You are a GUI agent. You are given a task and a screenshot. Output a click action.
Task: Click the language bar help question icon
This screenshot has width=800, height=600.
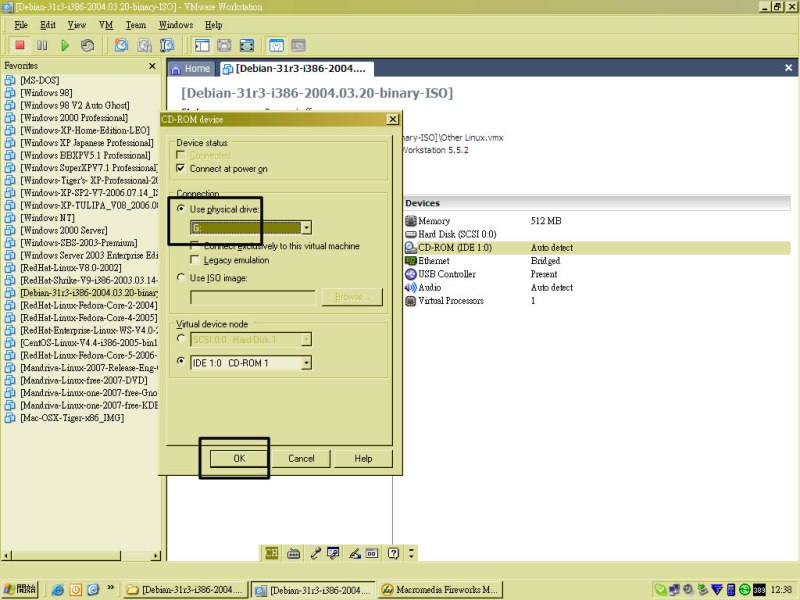tap(393, 553)
